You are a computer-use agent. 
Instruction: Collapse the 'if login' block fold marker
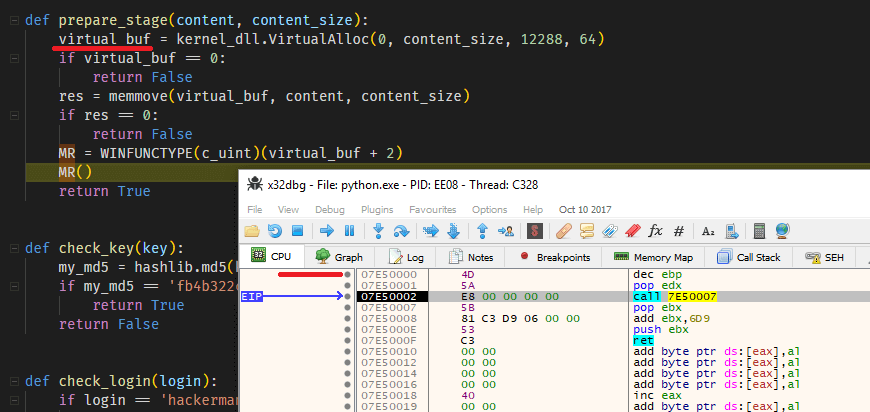[14, 400]
